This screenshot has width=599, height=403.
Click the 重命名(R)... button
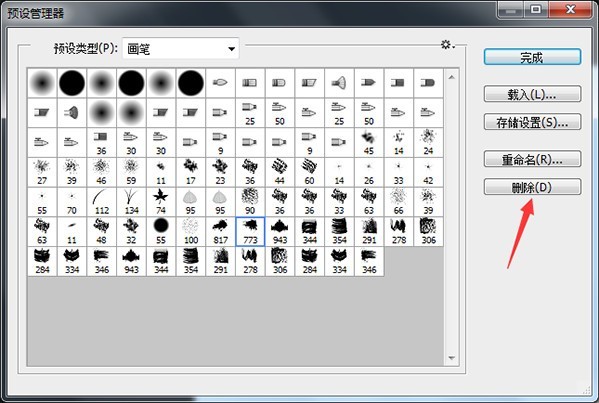(532, 159)
